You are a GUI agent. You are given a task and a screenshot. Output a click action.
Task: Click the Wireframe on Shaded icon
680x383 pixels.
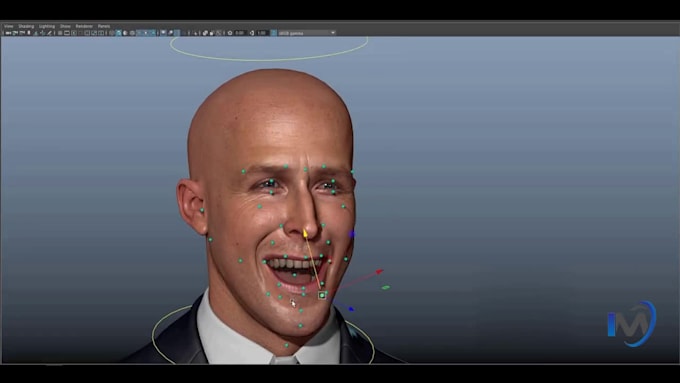[132, 33]
